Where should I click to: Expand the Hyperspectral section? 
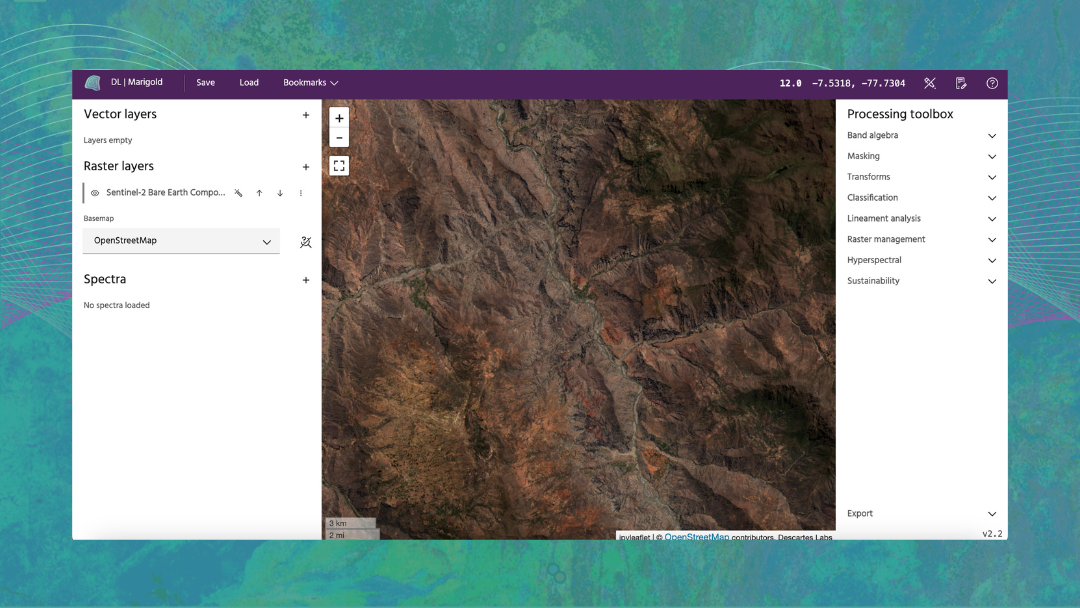tap(922, 260)
